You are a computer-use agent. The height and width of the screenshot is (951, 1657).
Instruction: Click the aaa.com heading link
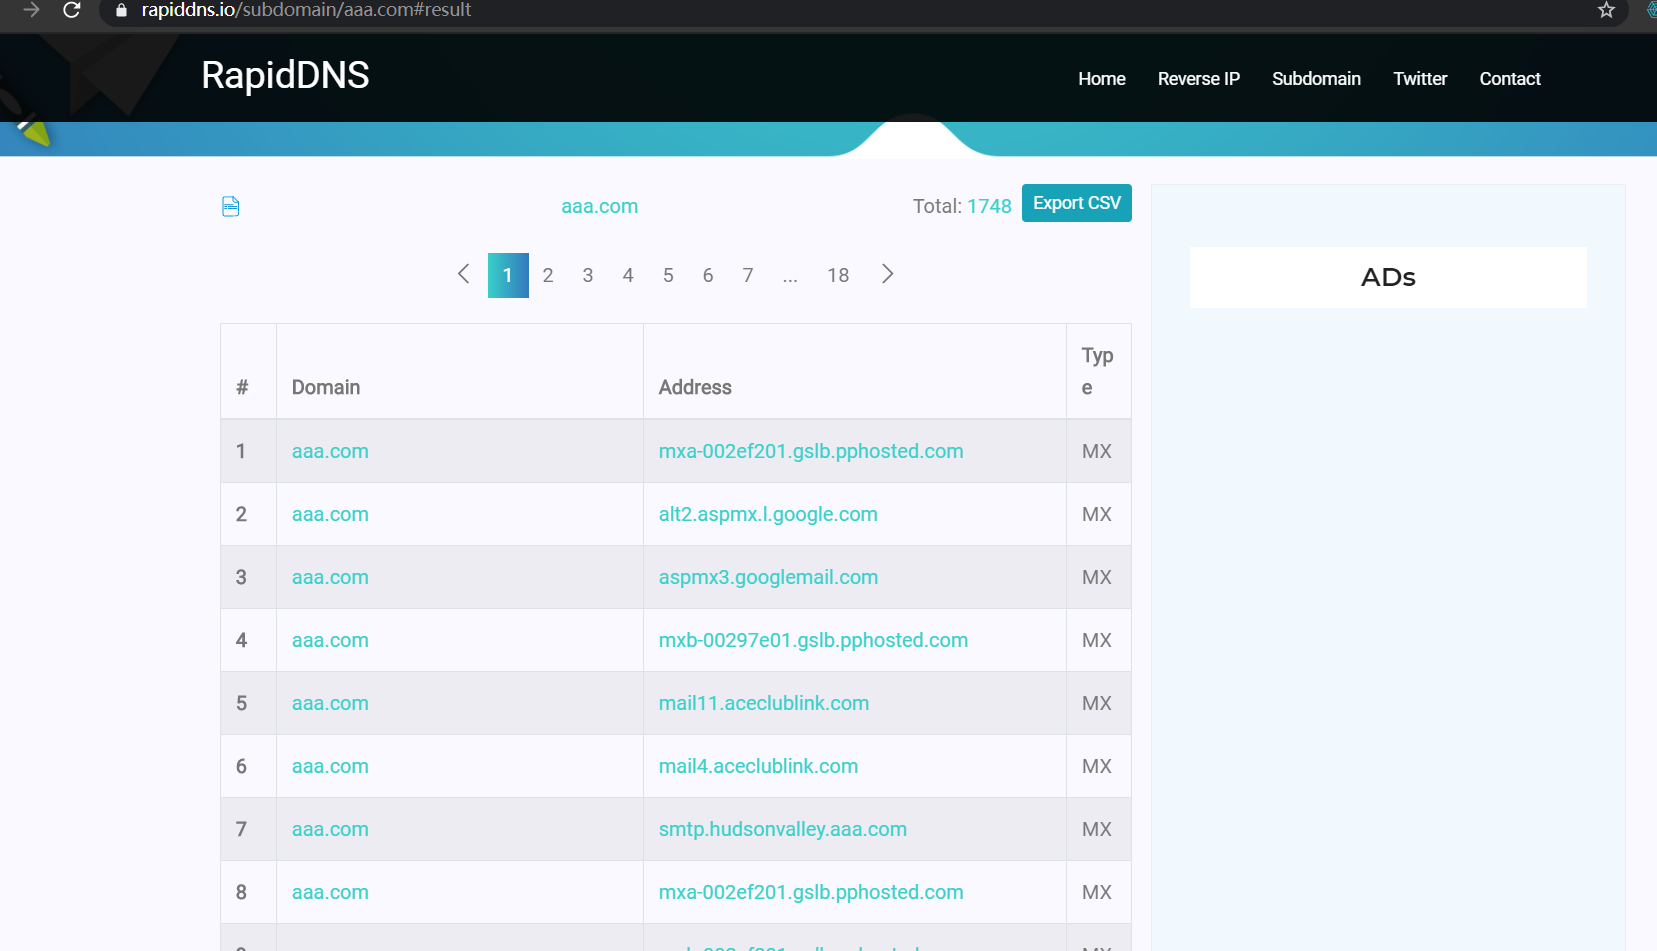pos(599,206)
